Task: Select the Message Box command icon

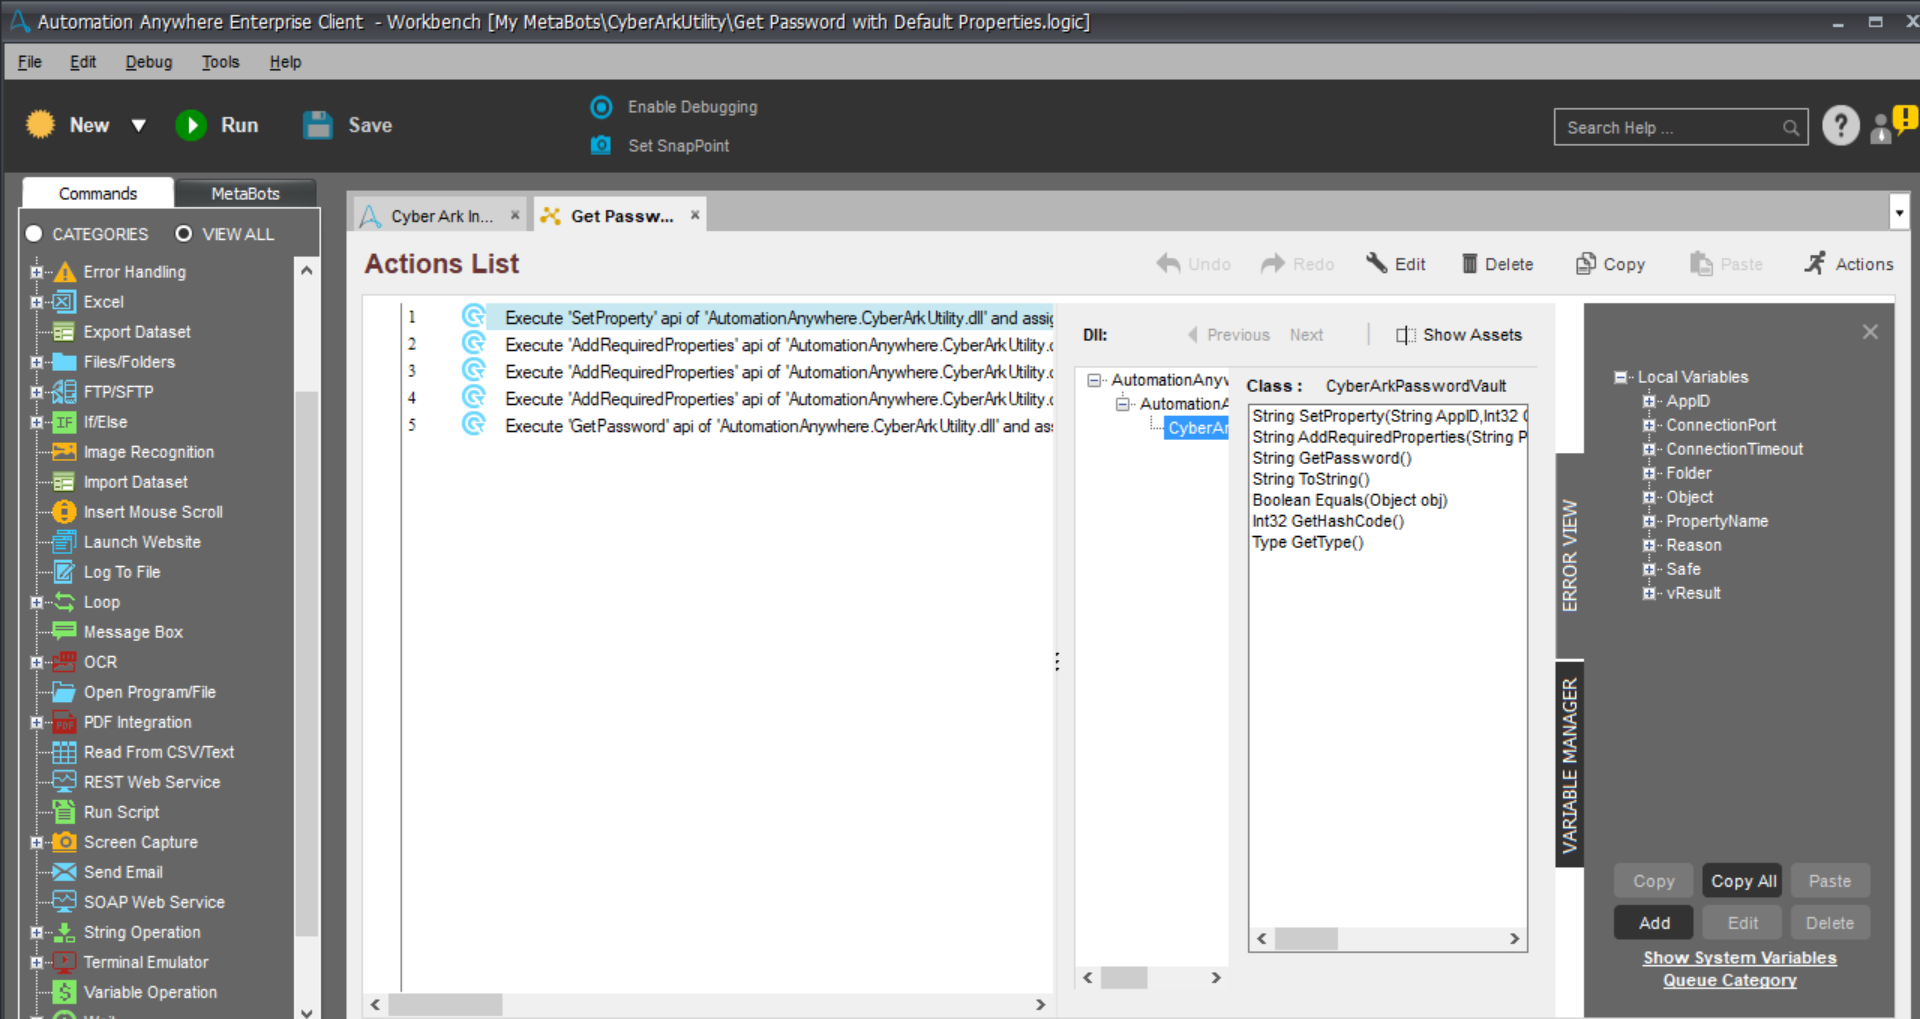Action: click(64, 631)
